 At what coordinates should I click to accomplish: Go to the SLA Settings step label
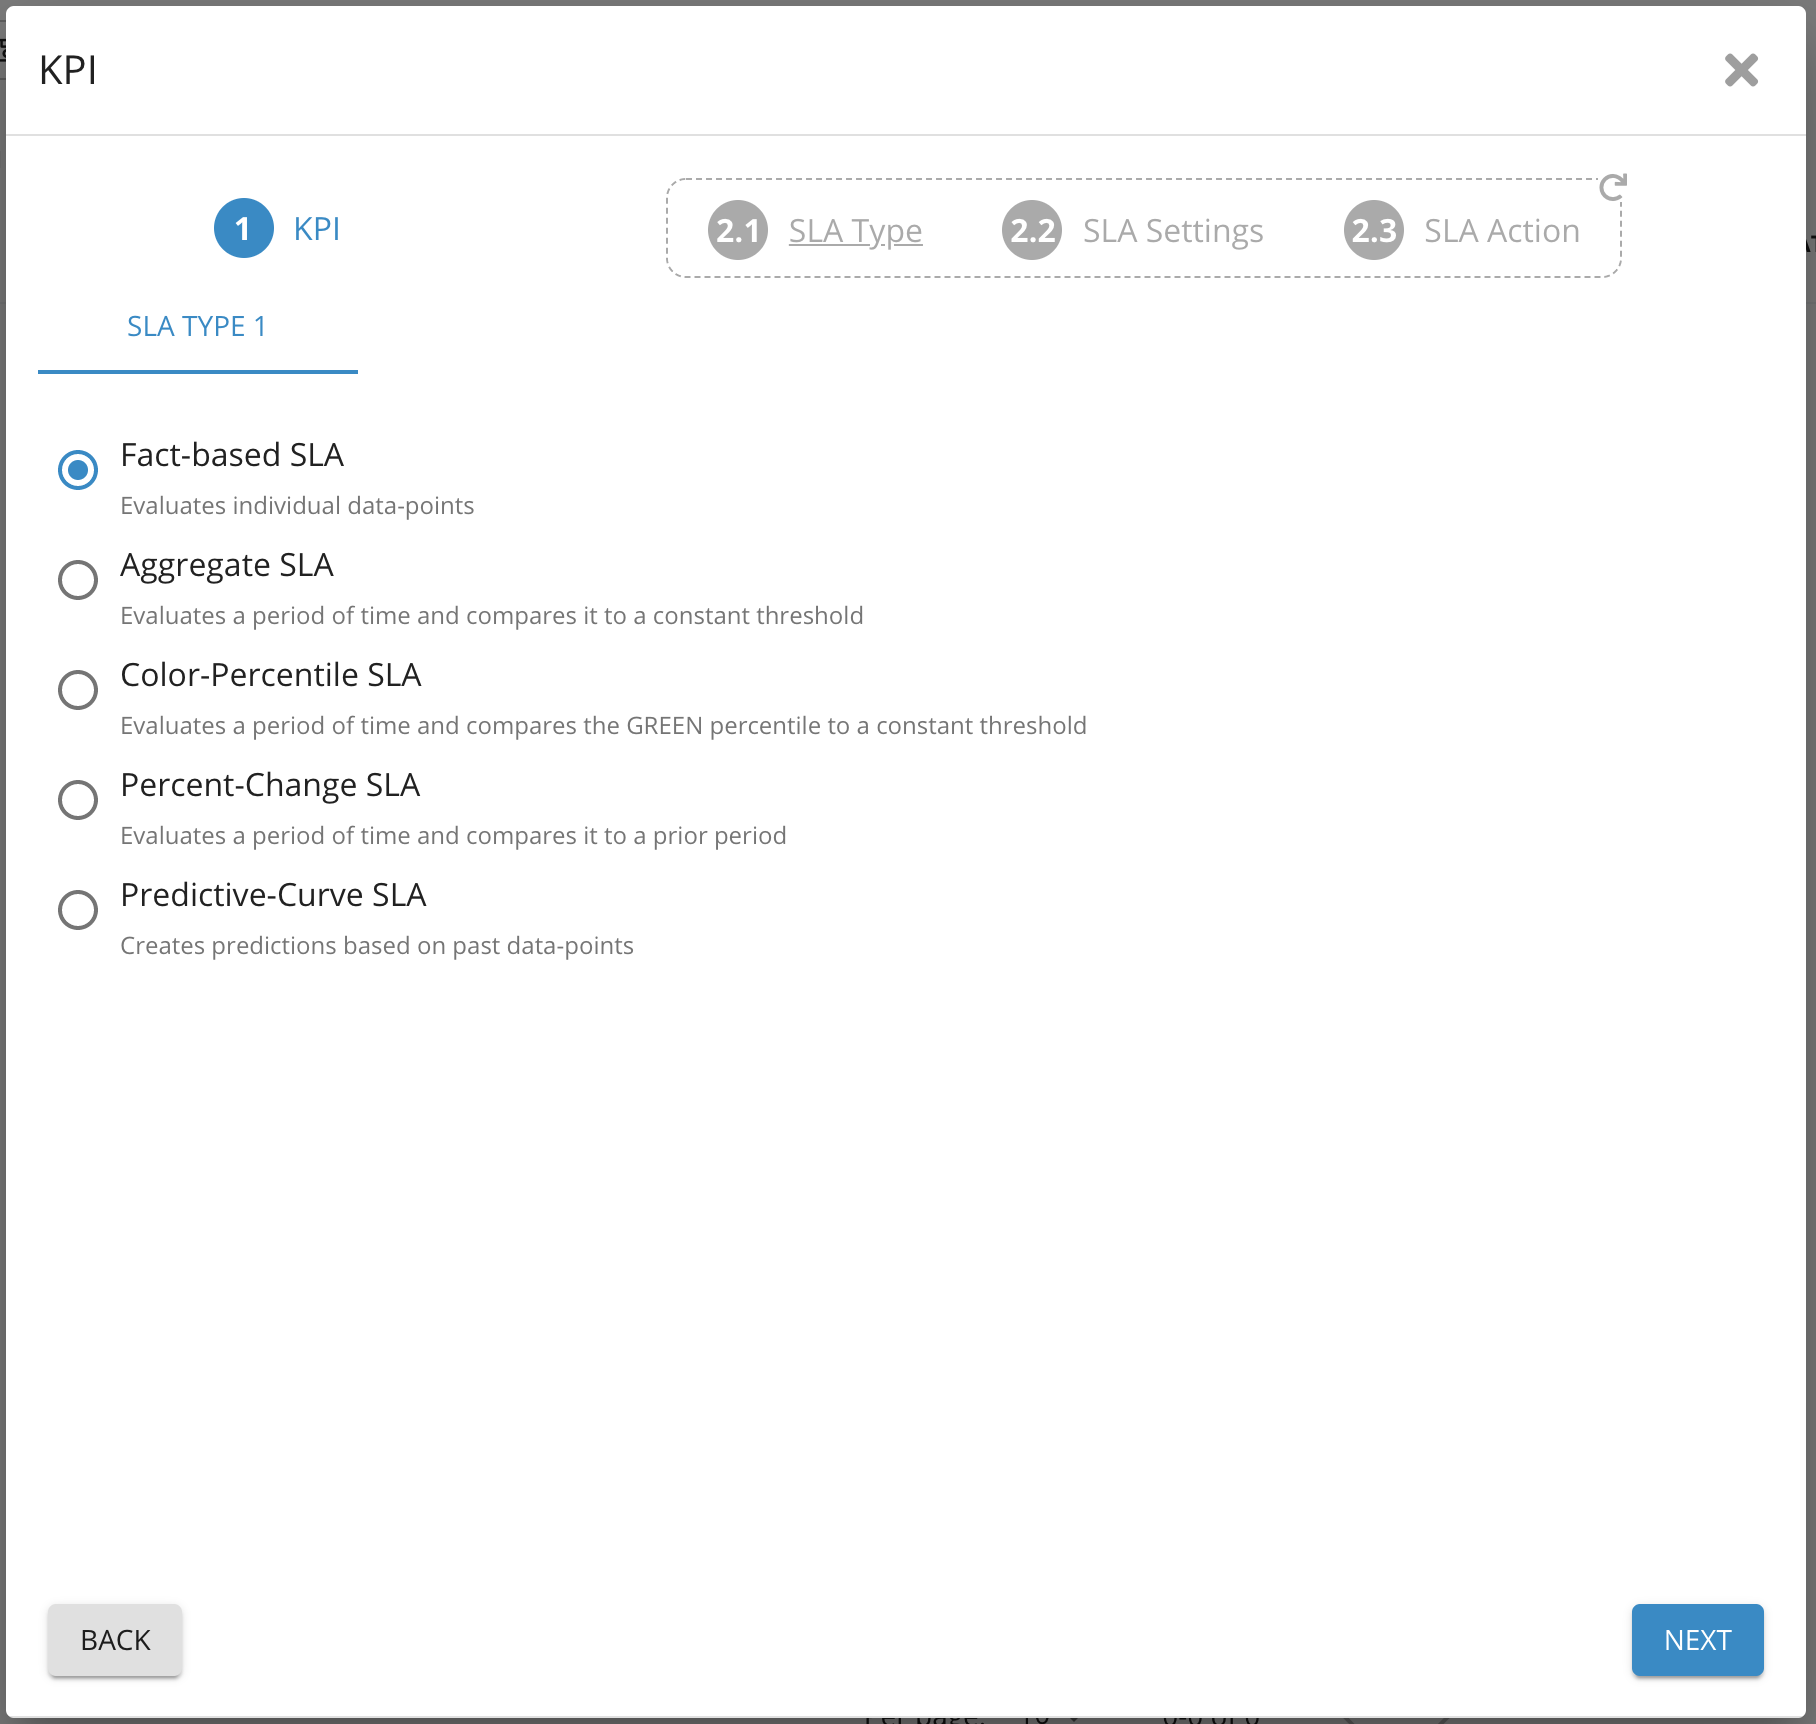pyautogui.click(x=1173, y=231)
